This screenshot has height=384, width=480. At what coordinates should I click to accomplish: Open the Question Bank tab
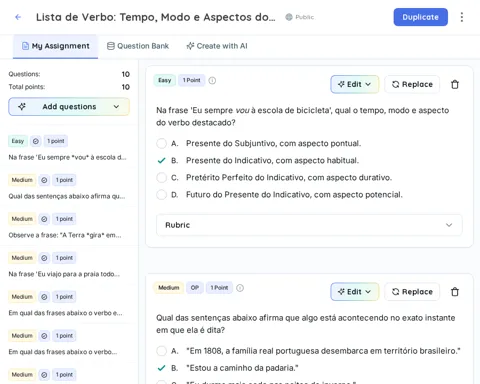click(138, 46)
